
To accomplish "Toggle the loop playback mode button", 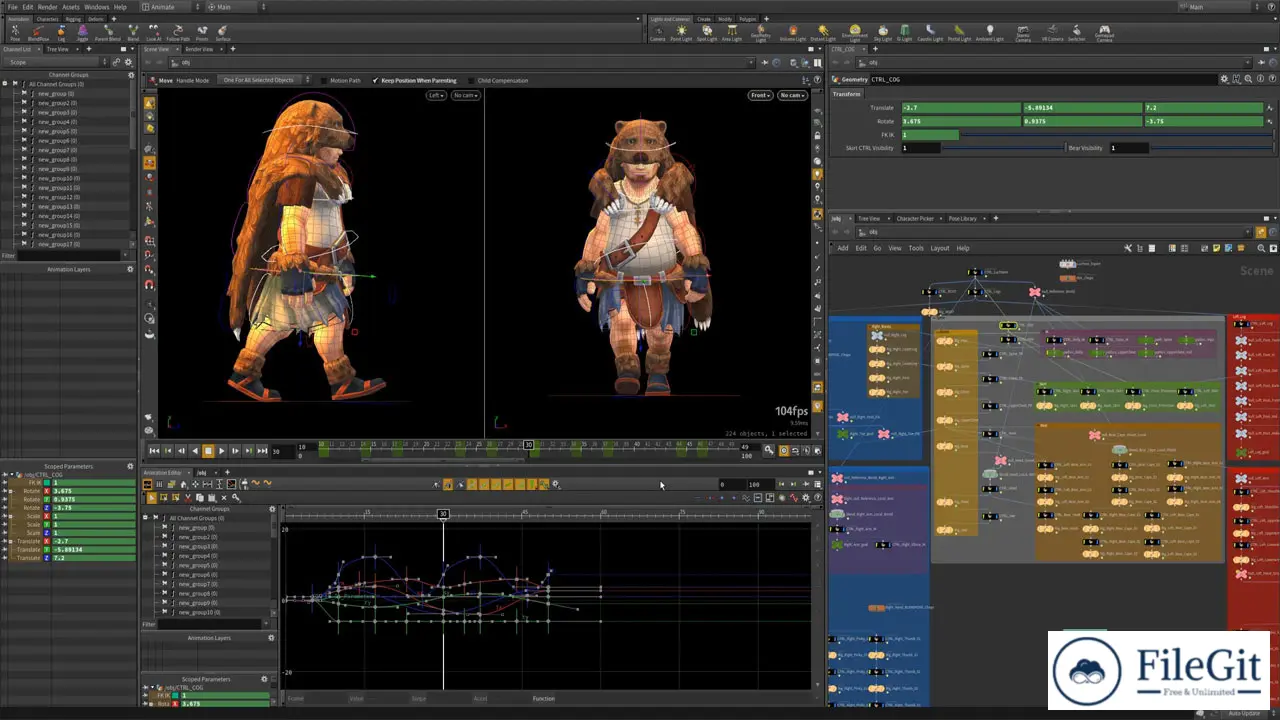I will (795, 451).
